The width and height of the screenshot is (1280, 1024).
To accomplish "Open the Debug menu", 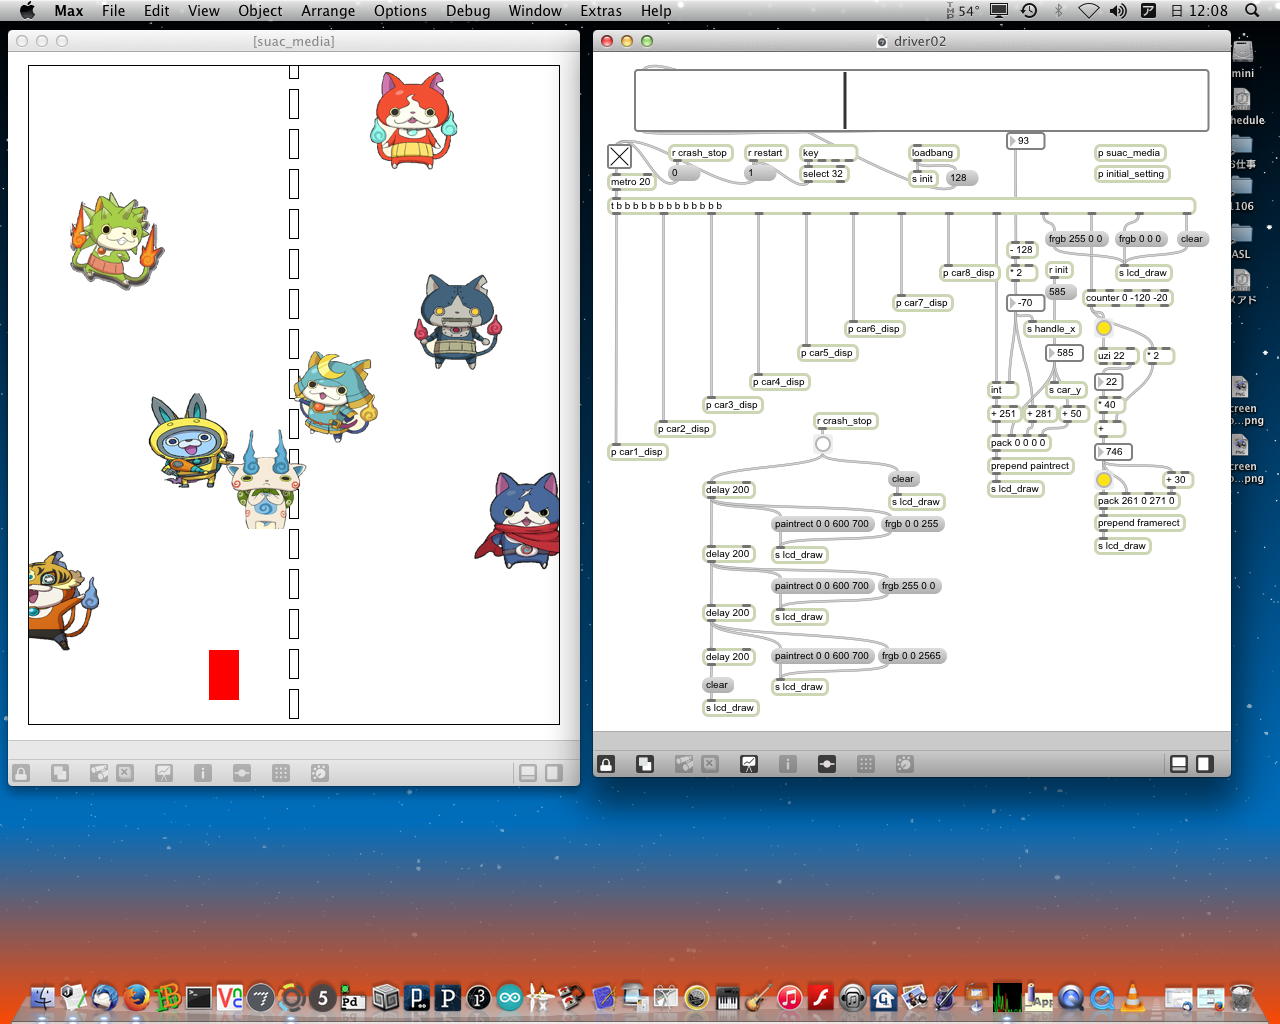I will [468, 10].
